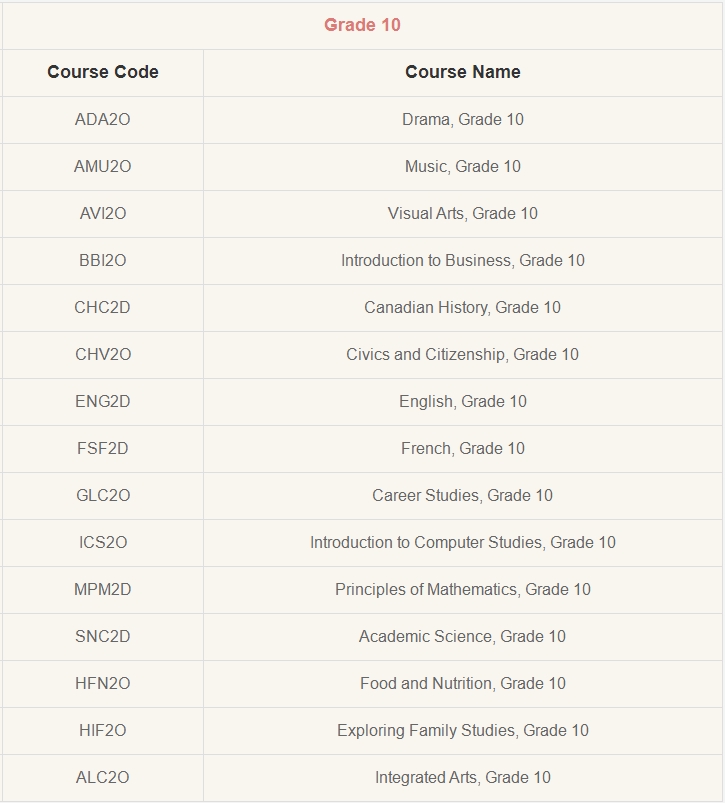Select course code AVI2O
The image size is (725, 803).
click(x=102, y=214)
